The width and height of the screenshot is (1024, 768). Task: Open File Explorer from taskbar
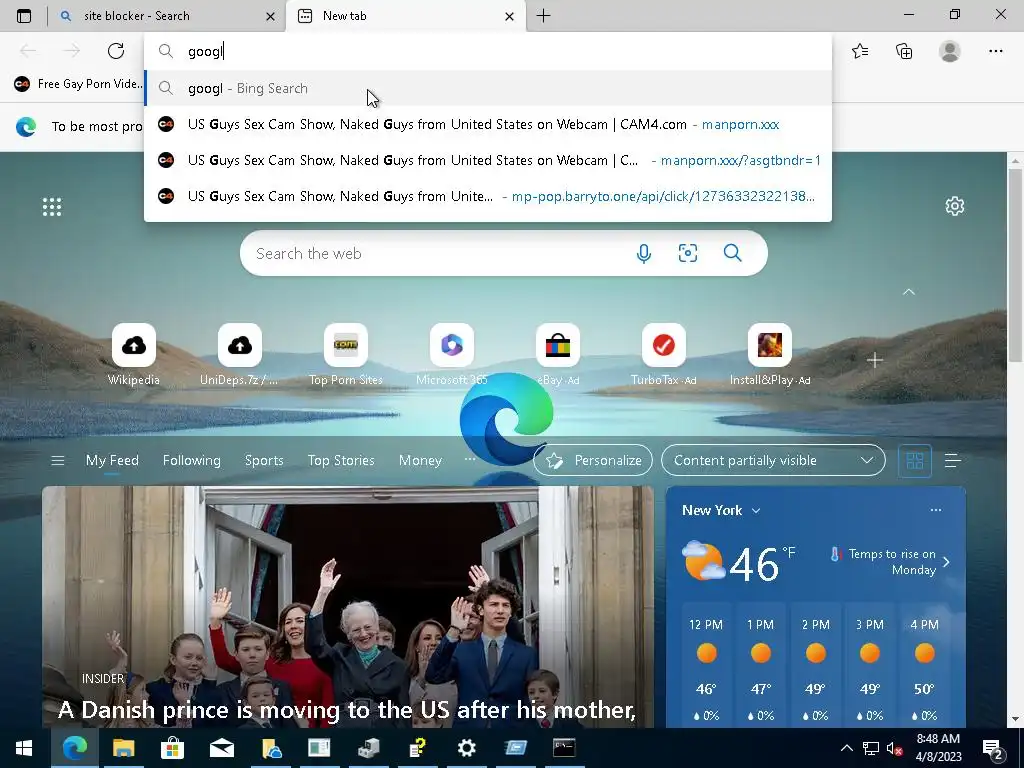pyautogui.click(x=123, y=748)
